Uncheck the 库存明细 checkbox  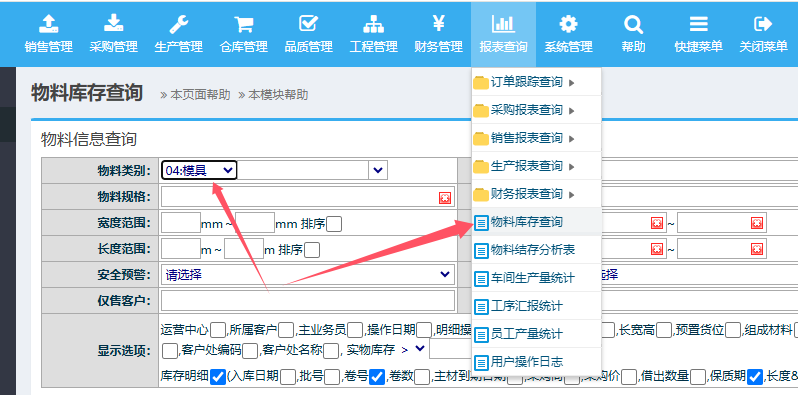click(217, 377)
